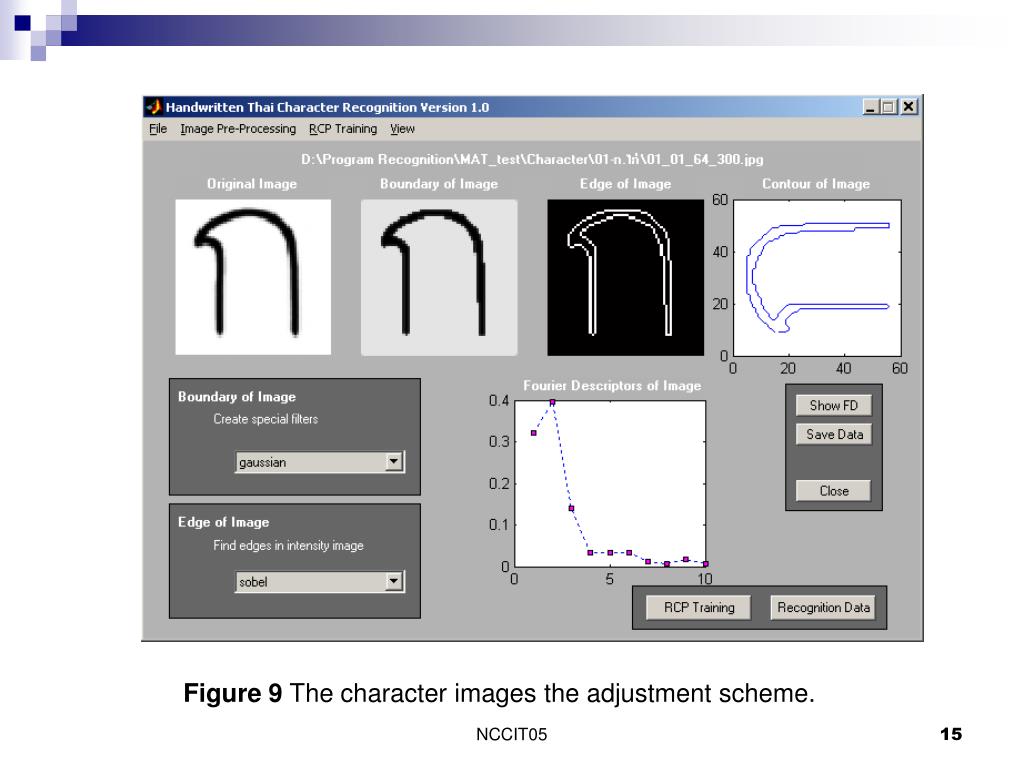This screenshot has width=1024, height=768.
Task: Start RCP Training with the bottom button
Action: (699, 607)
